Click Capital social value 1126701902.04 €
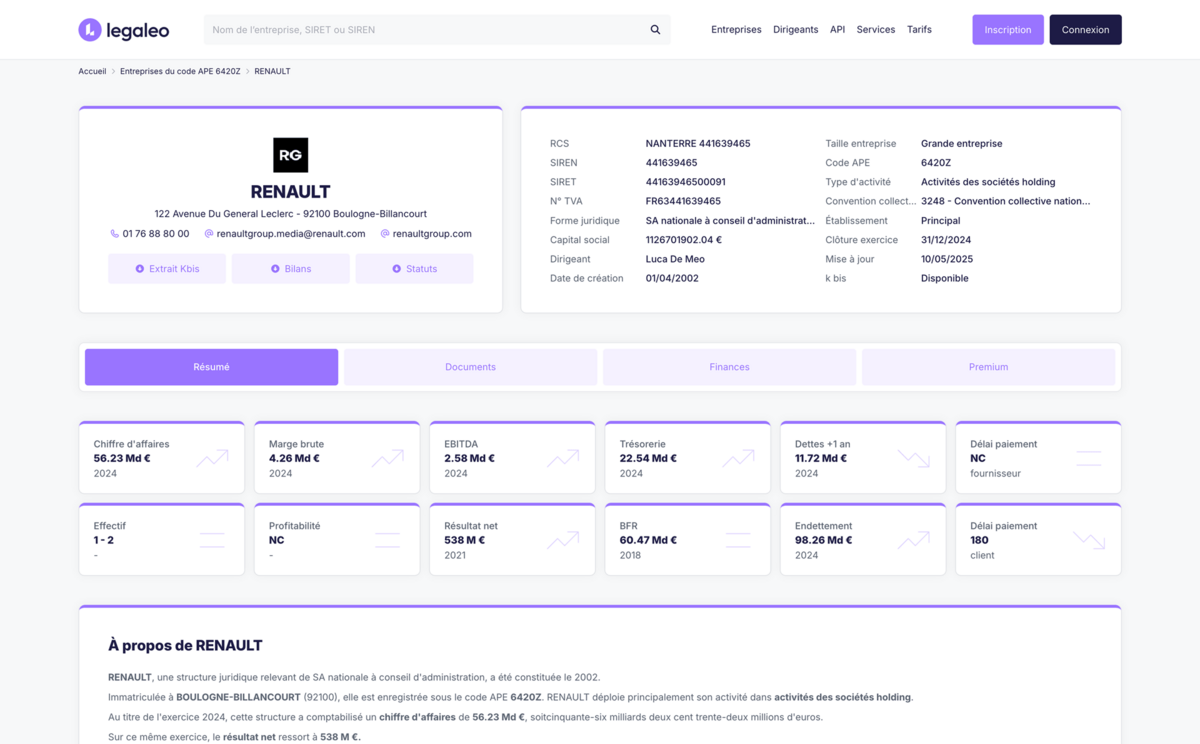 [684, 240]
